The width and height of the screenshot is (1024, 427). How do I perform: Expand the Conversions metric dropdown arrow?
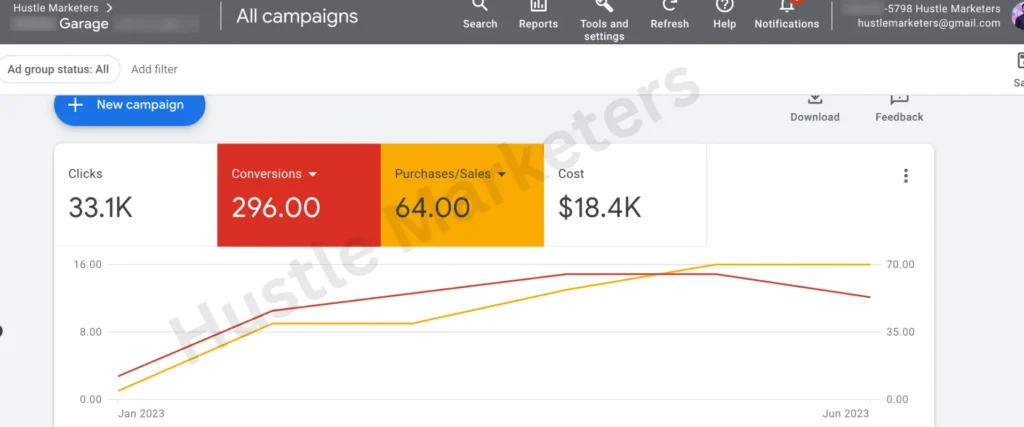click(x=313, y=174)
